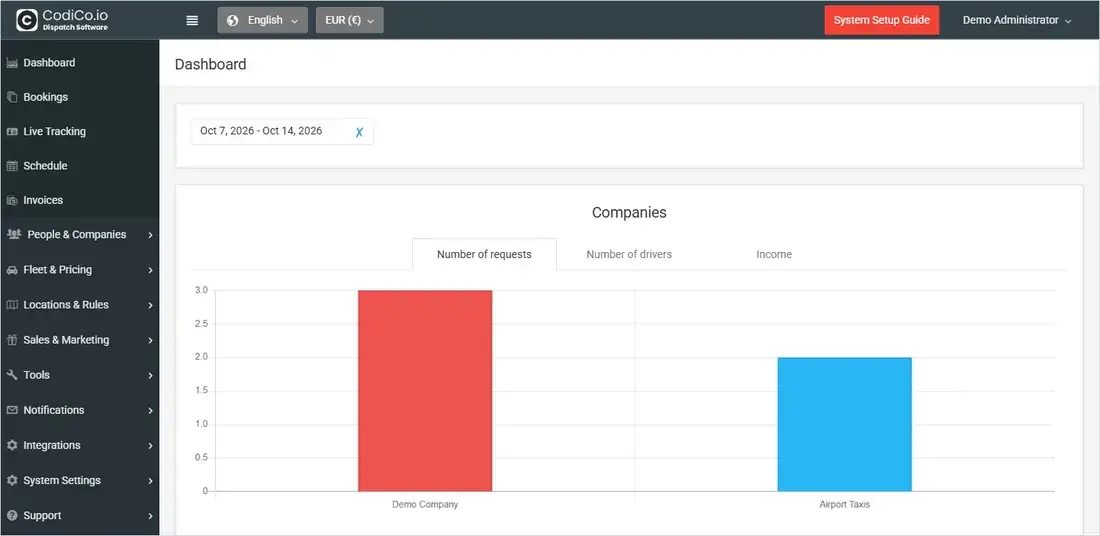Open the EUR (€) currency dropdown
The width and height of the screenshot is (1100, 536).
point(349,20)
